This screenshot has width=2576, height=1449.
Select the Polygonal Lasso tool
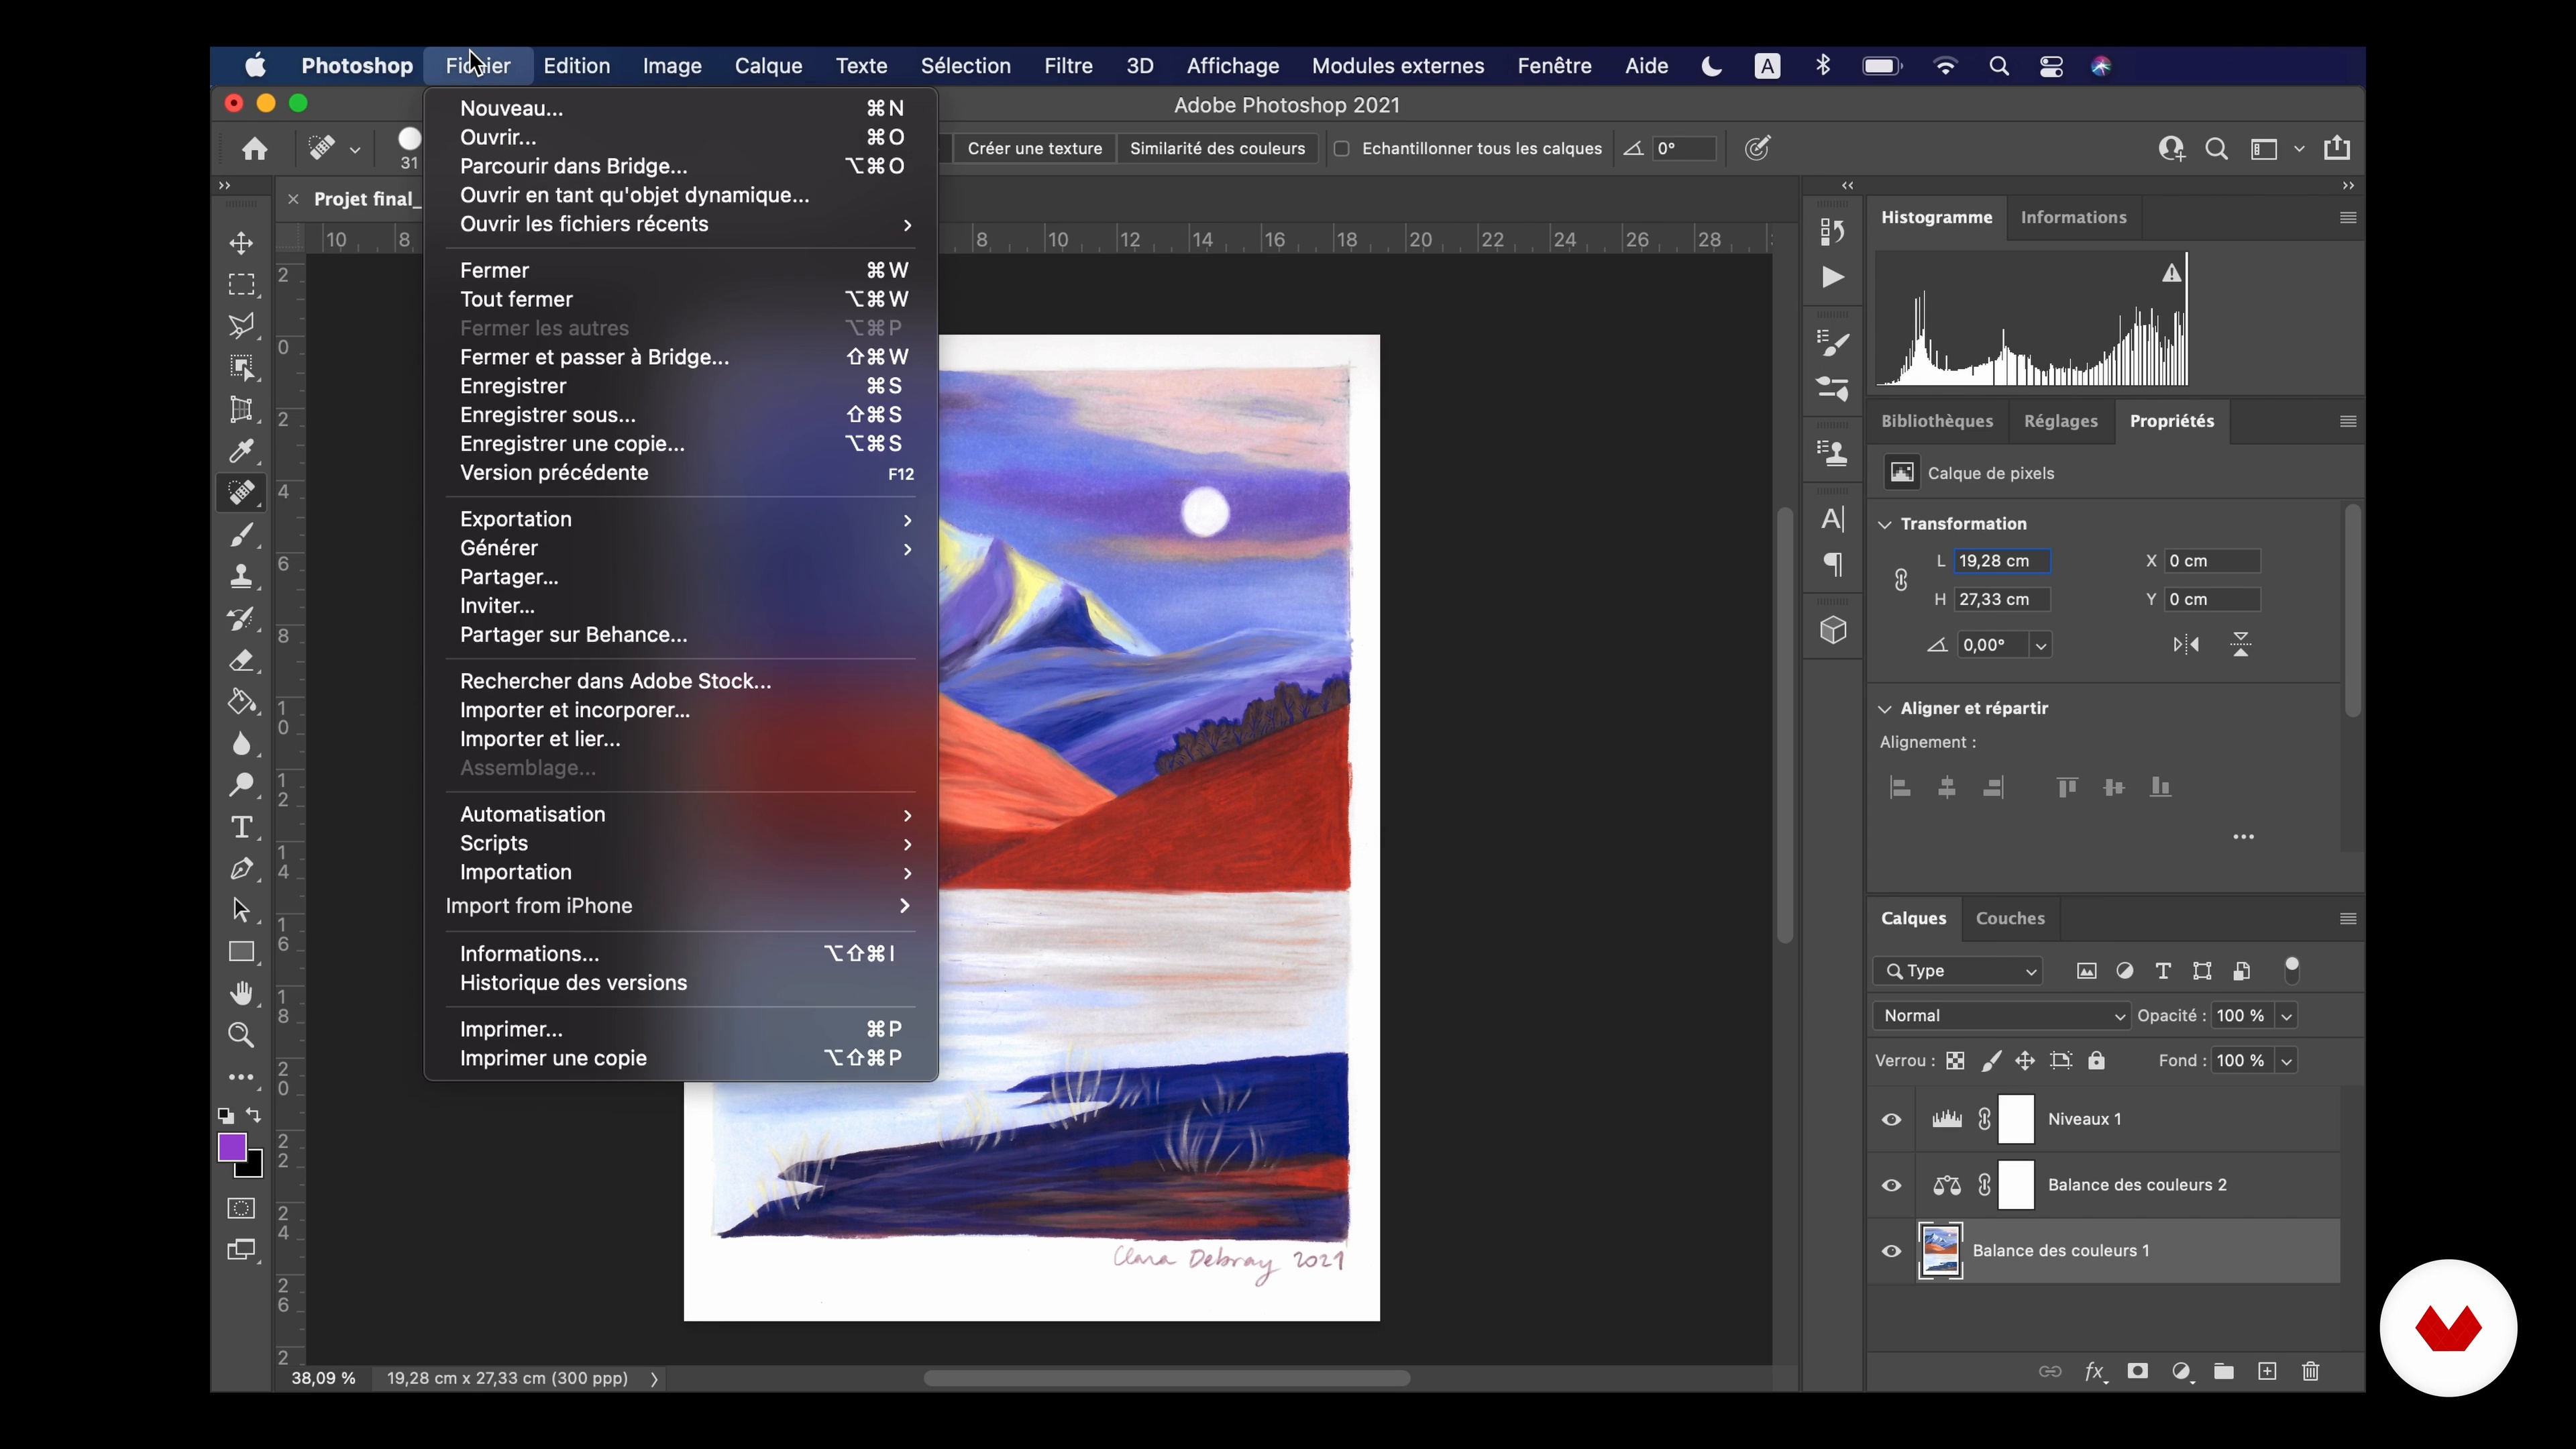[241, 326]
